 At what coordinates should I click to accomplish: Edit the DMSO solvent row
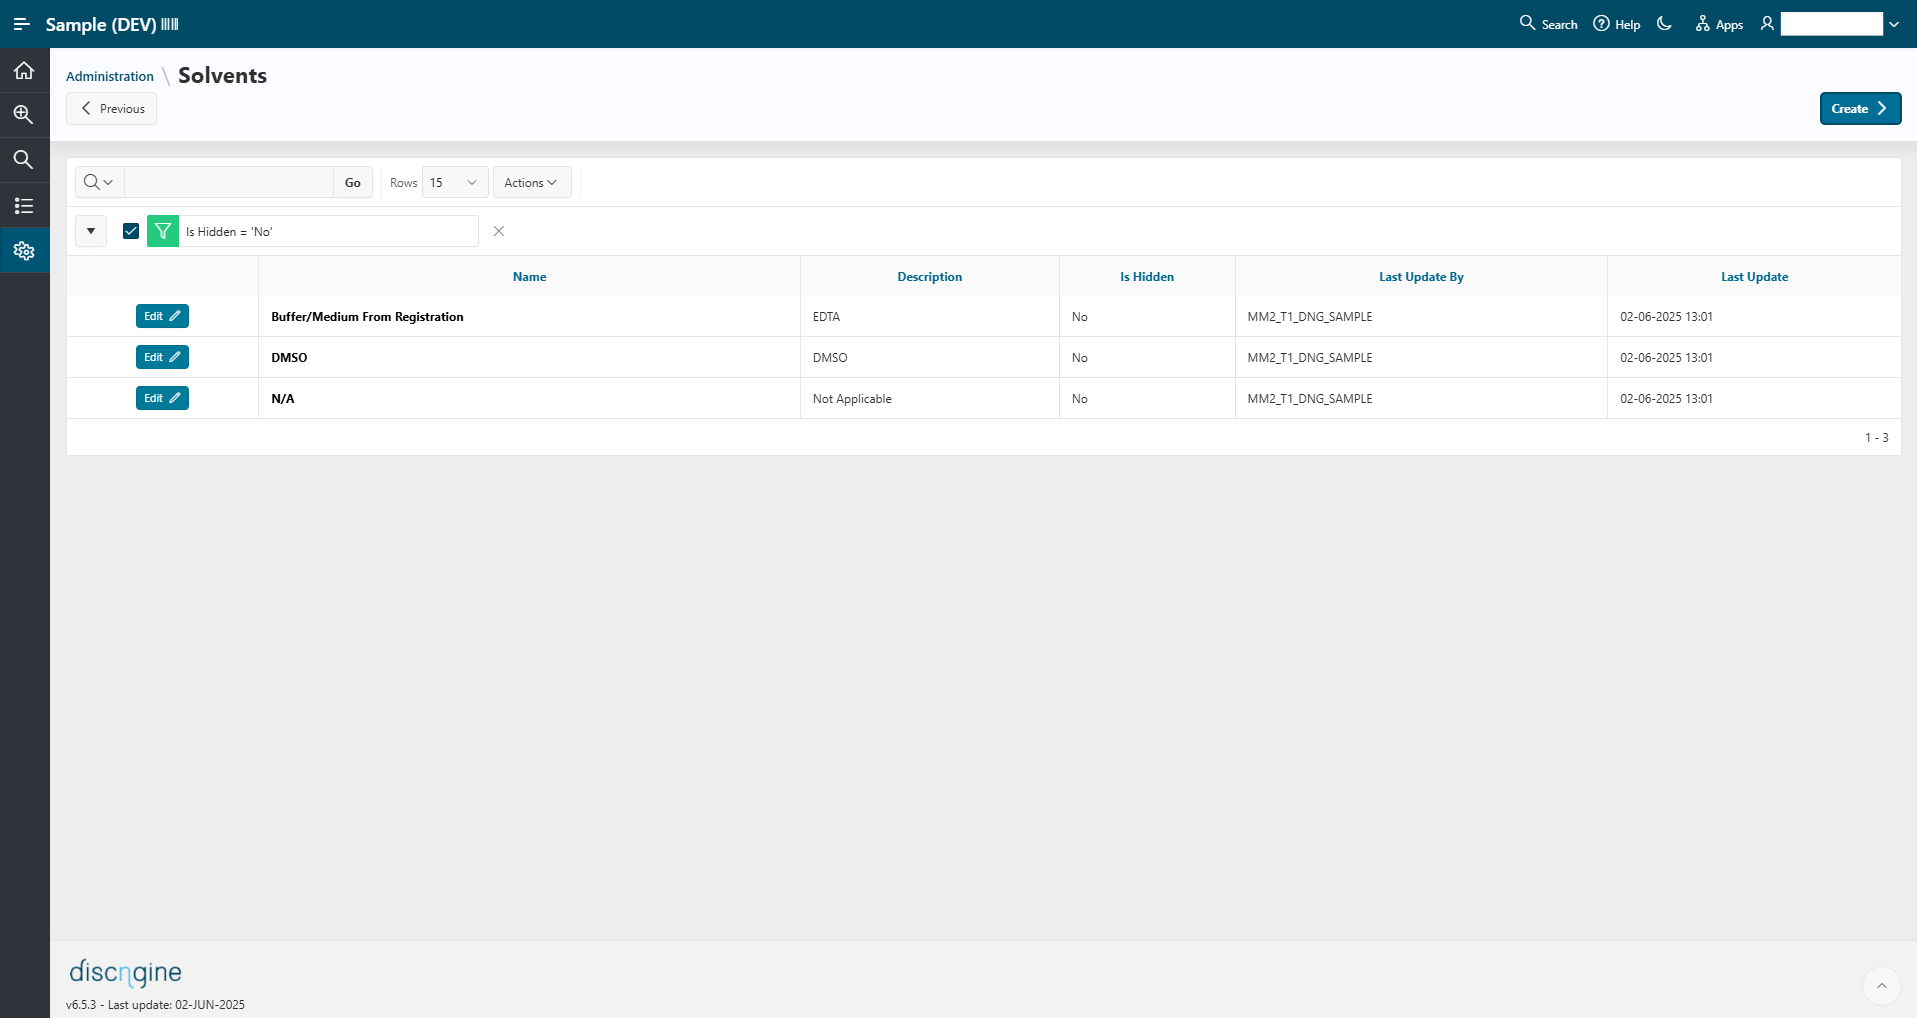click(x=162, y=357)
